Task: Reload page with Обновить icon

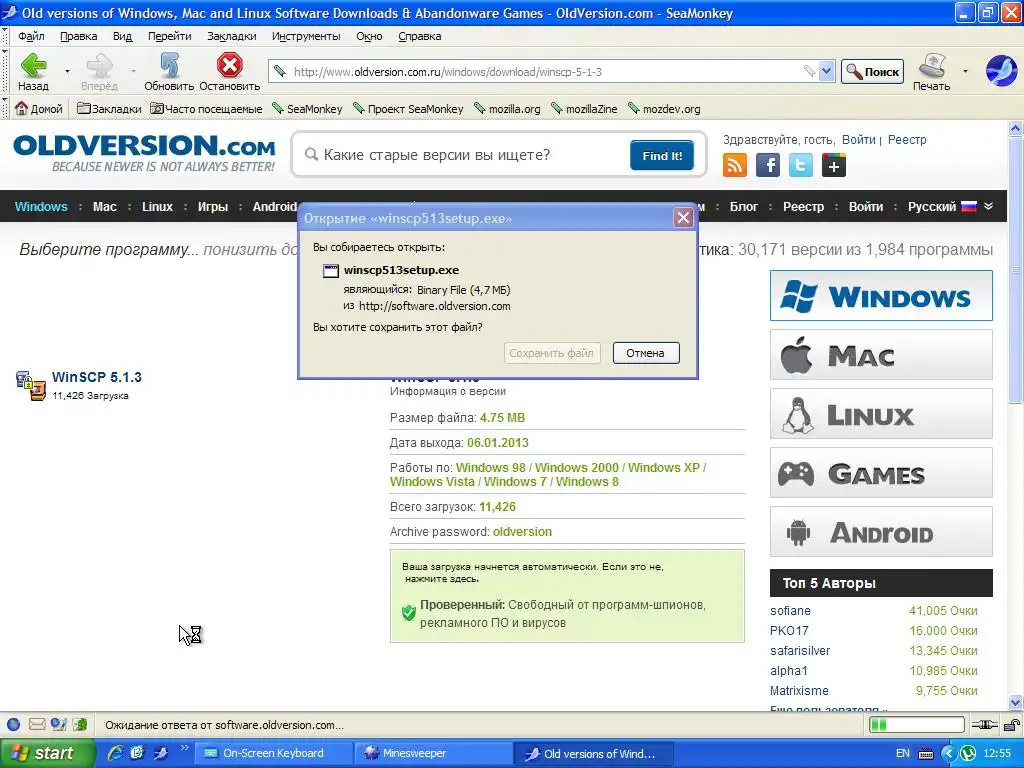Action: point(169,71)
